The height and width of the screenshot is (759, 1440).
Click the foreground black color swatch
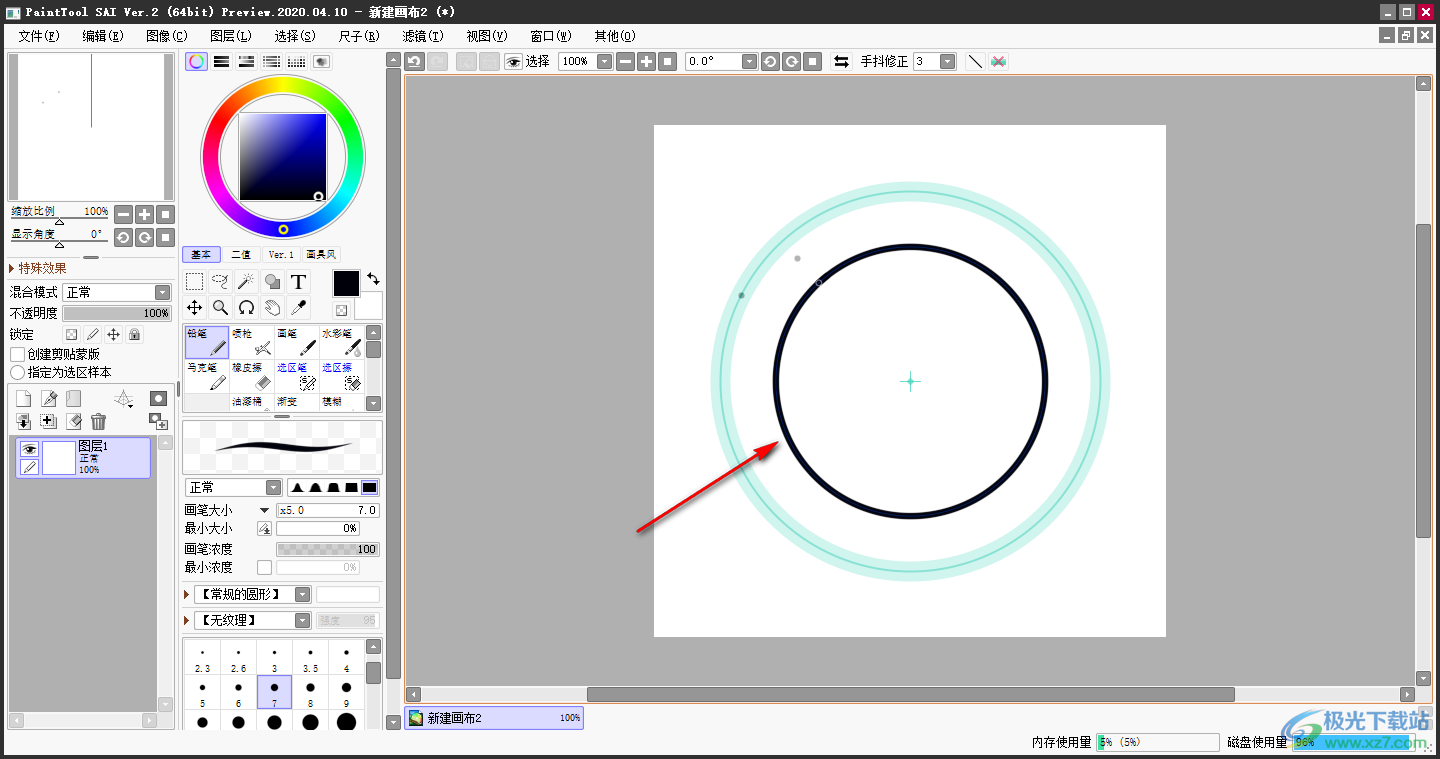pos(346,283)
